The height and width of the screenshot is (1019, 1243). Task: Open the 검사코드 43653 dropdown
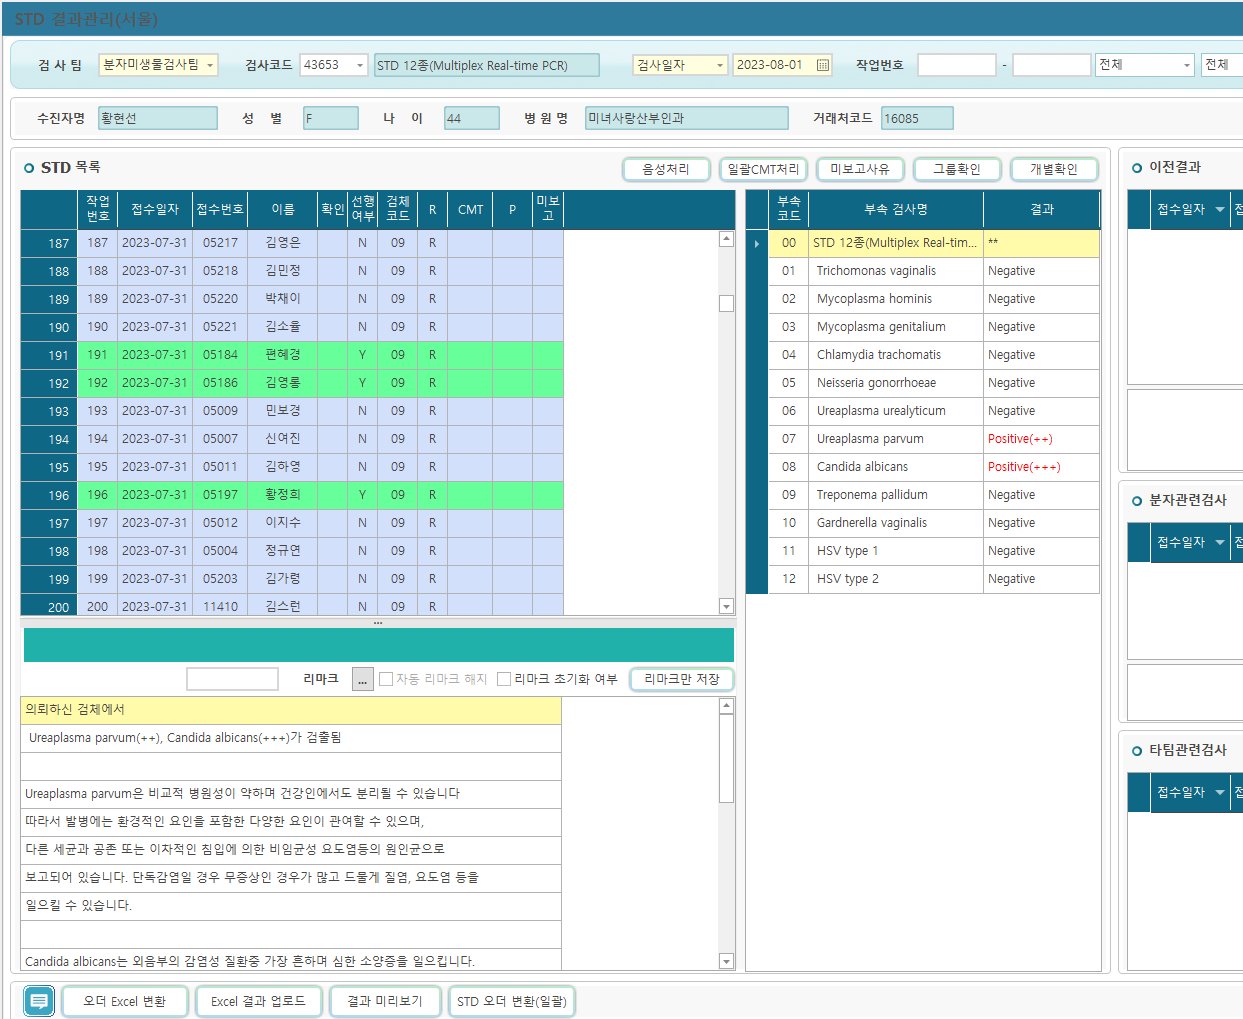click(x=360, y=65)
